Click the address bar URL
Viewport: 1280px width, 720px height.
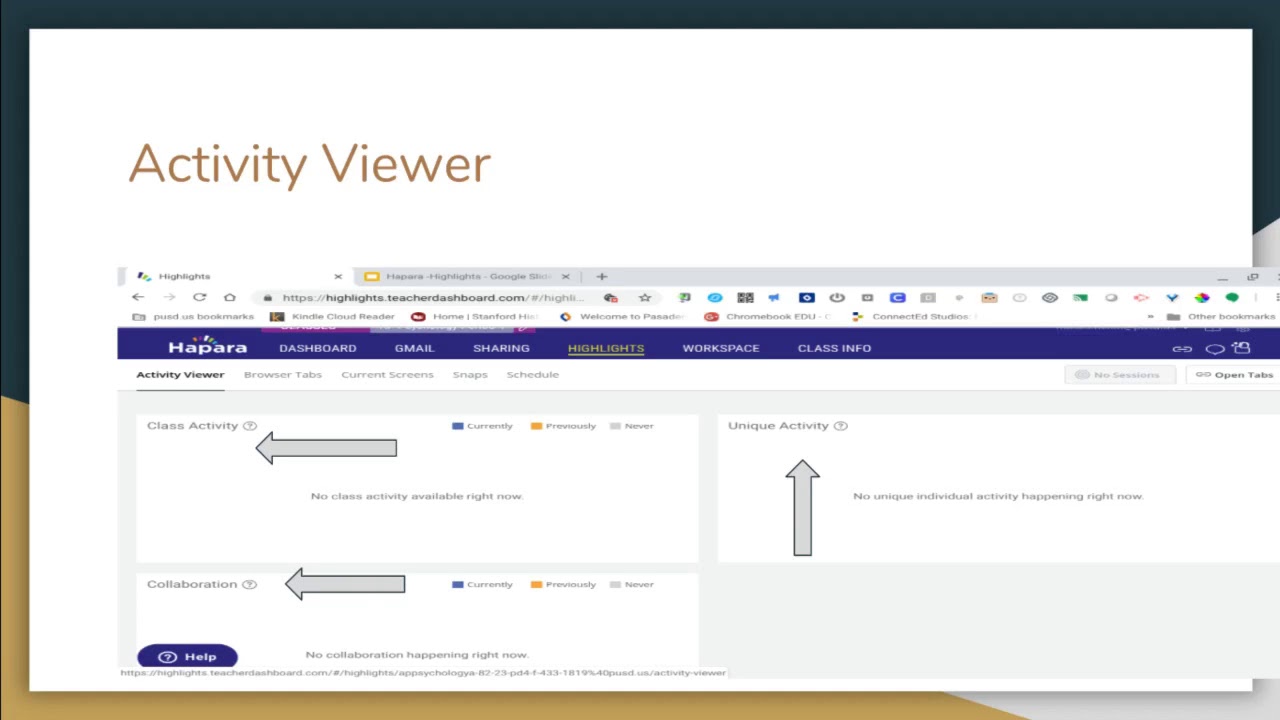(x=433, y=297)
